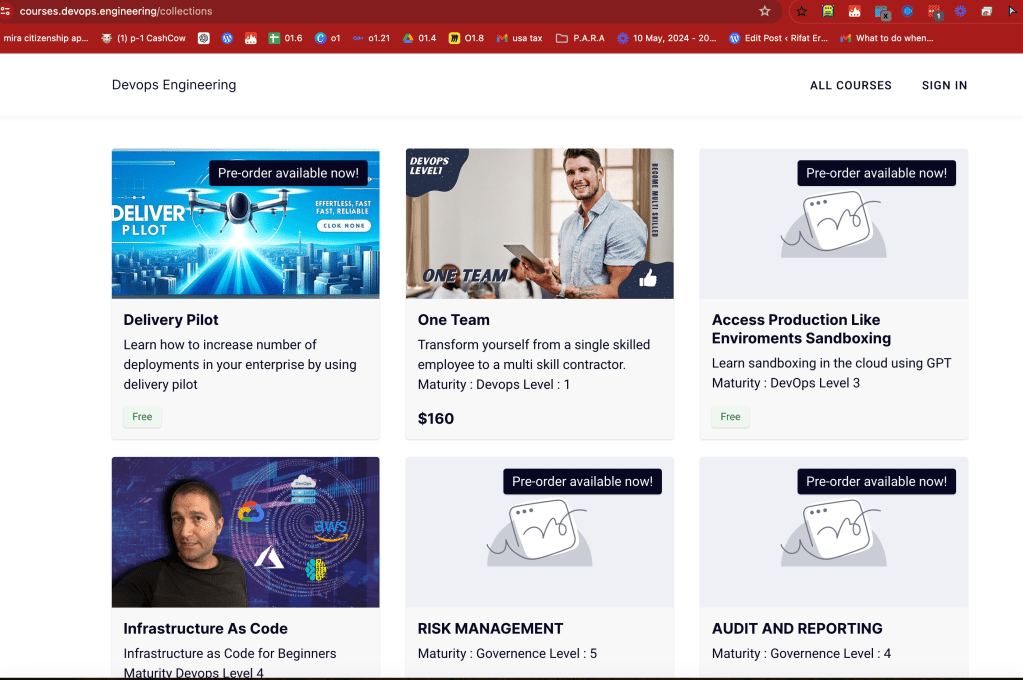Screen dimensions: 1023x680
Task: Click the RISK MANAGEMENT placeholder image
Action: (540, 533)
